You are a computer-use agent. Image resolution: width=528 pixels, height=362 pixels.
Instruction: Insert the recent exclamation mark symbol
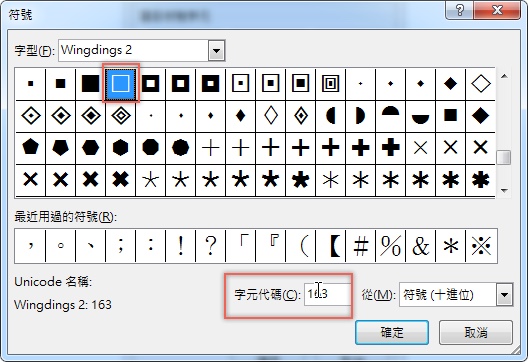click(180, 245)
